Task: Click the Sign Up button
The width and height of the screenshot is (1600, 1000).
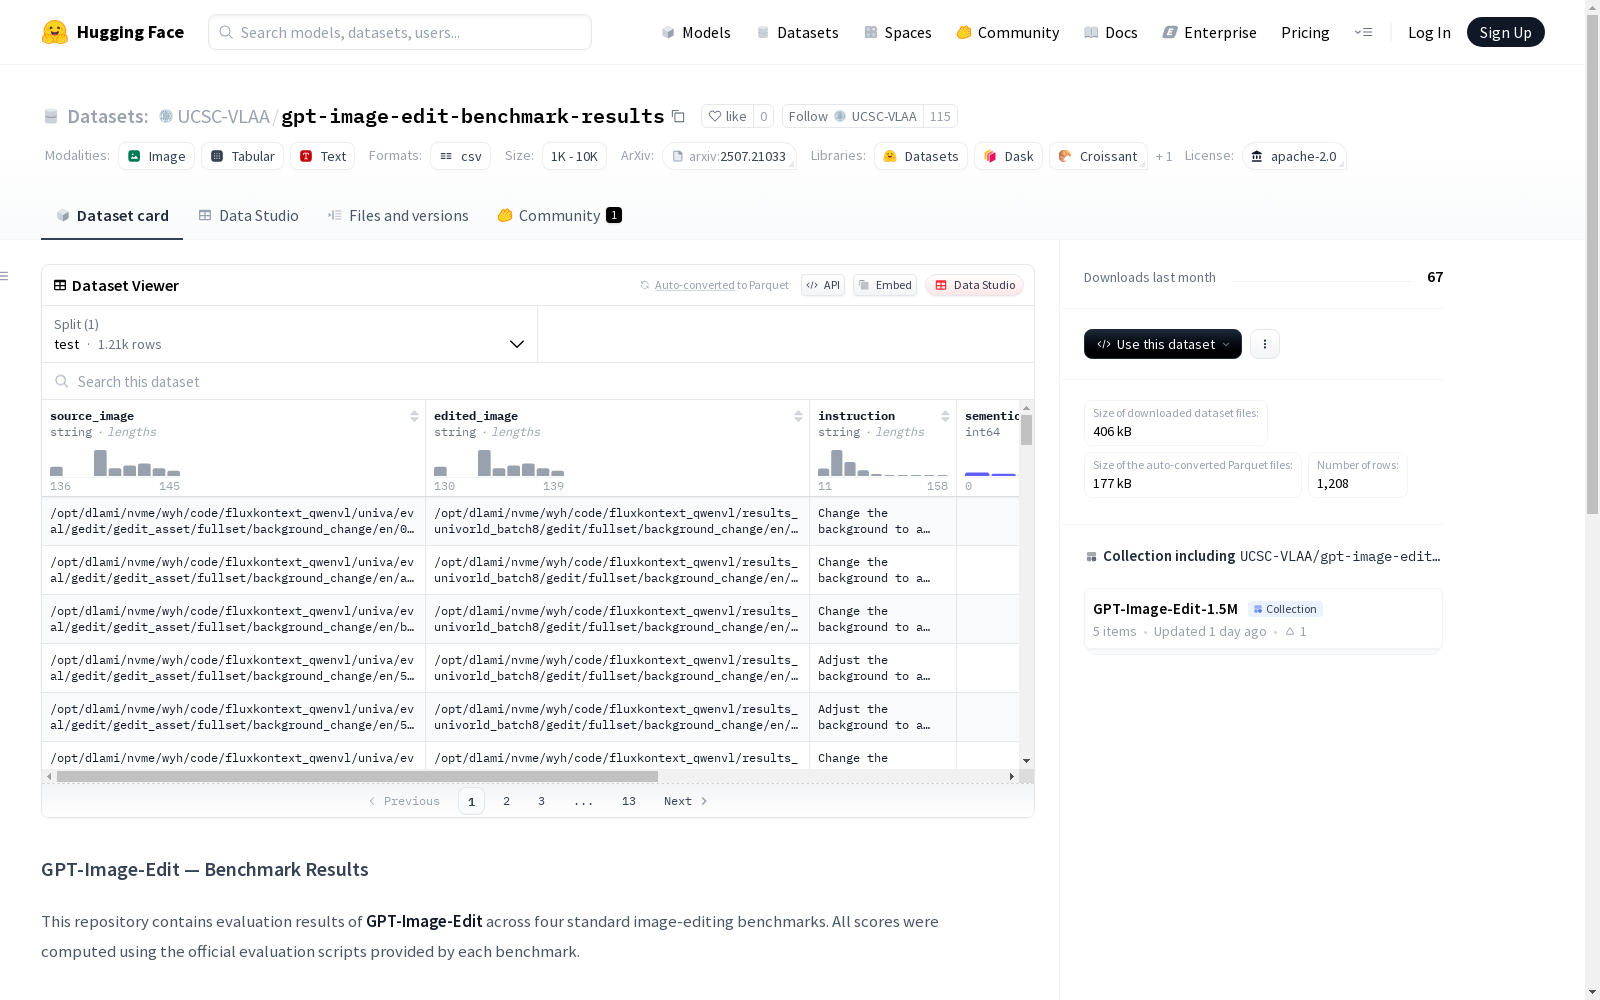Action: click(1505, 32)
